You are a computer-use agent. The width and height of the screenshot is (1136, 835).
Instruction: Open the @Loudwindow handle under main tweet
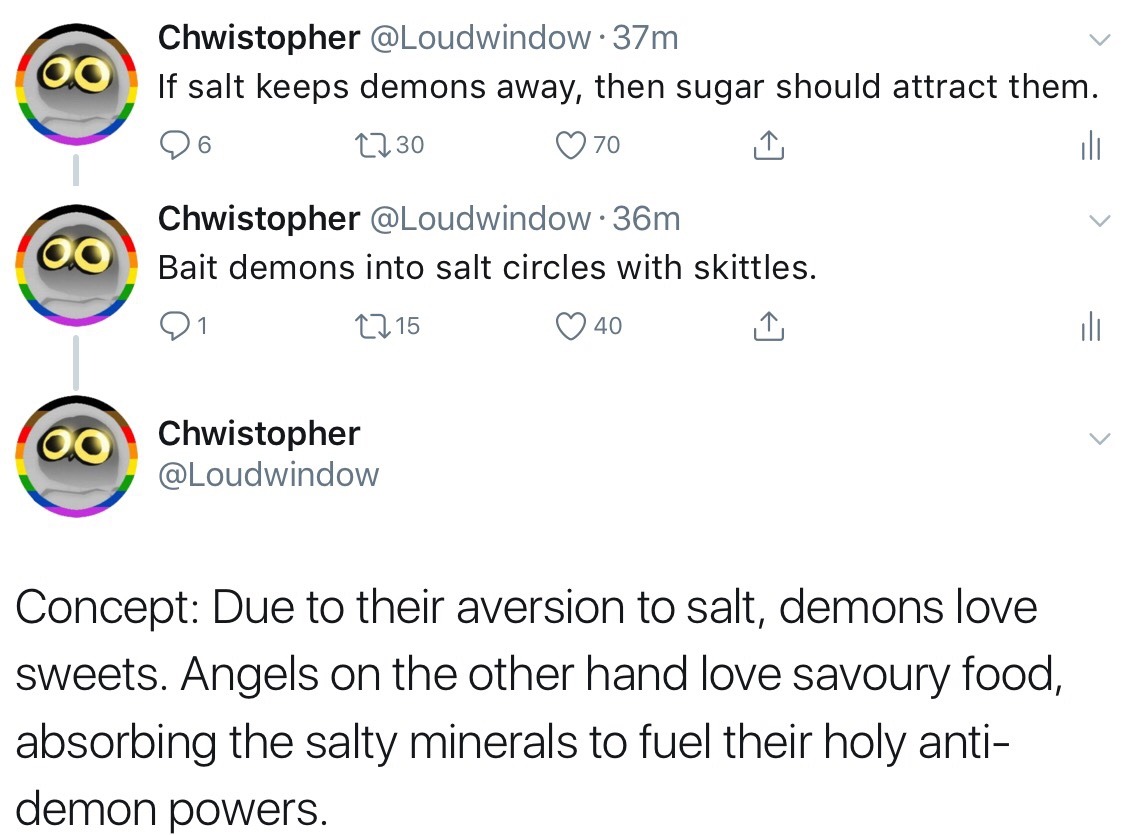click(268, 474)
